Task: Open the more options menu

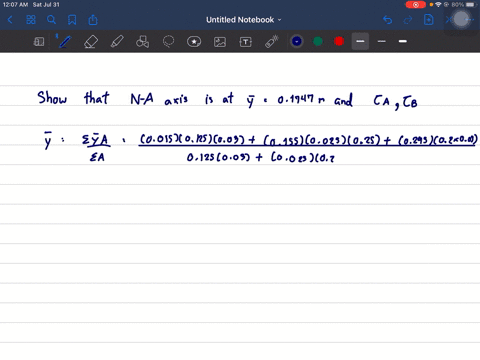Action: coord(470,20)
